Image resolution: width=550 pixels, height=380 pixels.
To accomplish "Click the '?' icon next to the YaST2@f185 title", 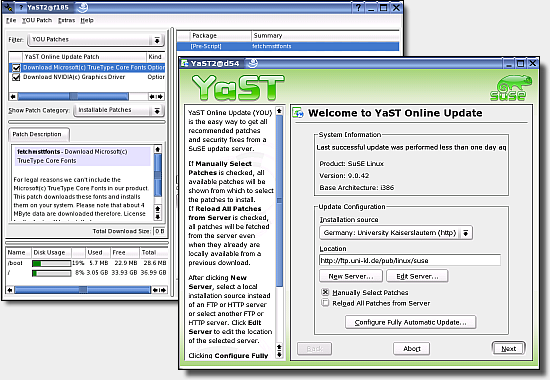I will point(21,7).
